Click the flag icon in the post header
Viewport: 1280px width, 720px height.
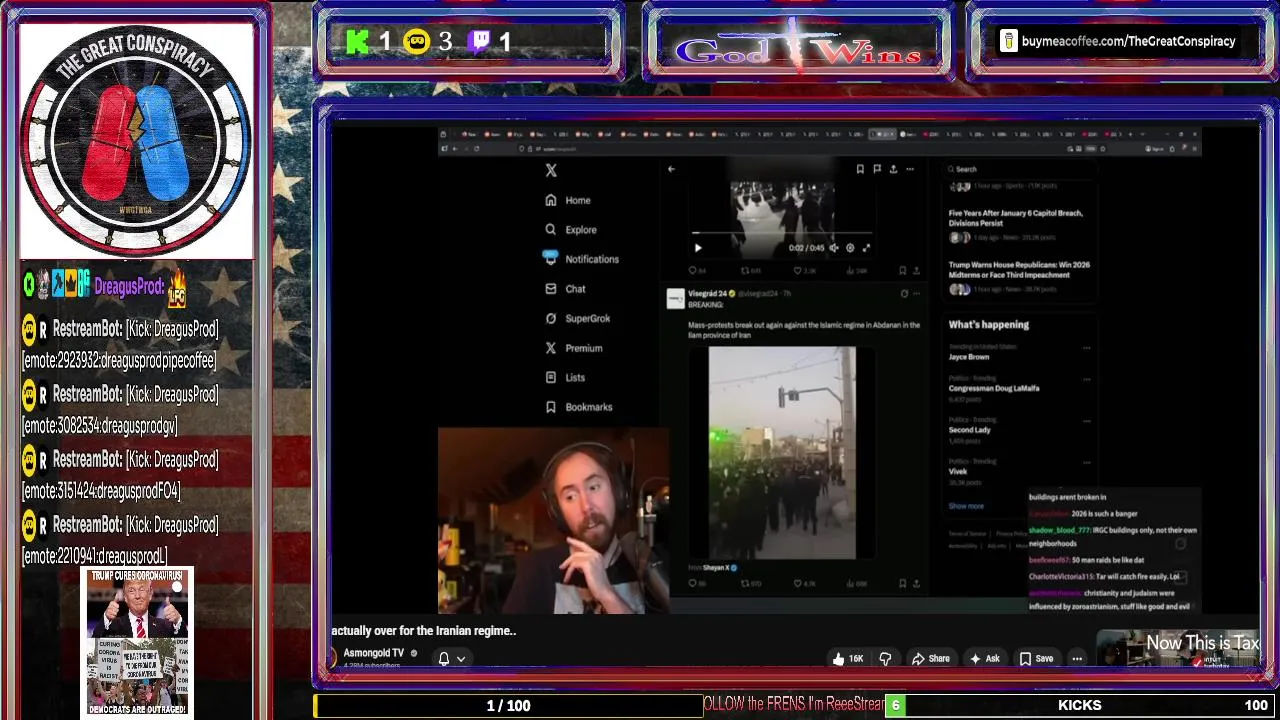click(877, 169)
